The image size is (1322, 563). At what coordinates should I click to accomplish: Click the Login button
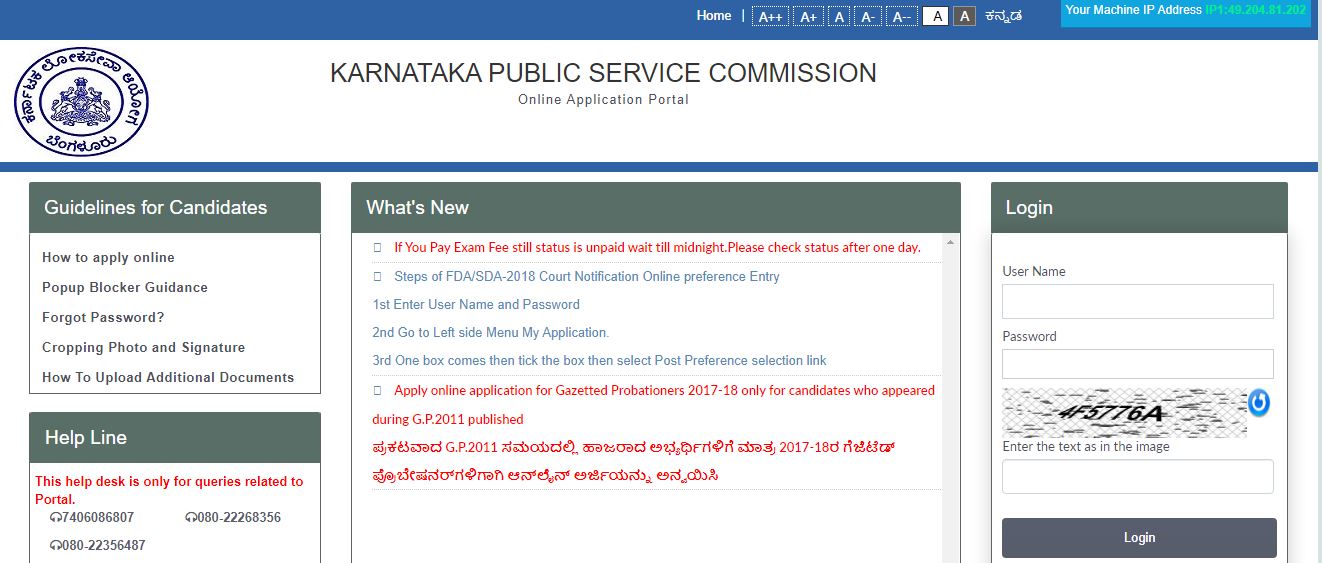(x=1139, y=537)
